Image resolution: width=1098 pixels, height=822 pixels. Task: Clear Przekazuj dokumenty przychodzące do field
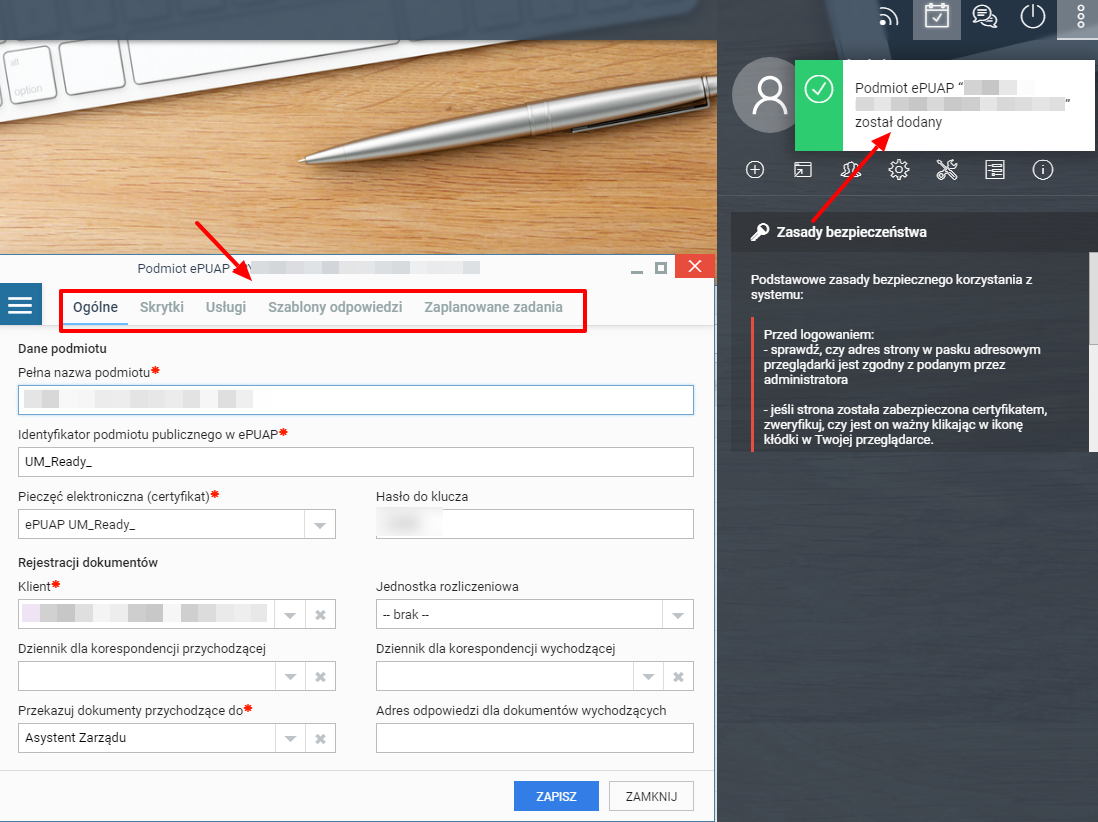[x=320, y=738]
